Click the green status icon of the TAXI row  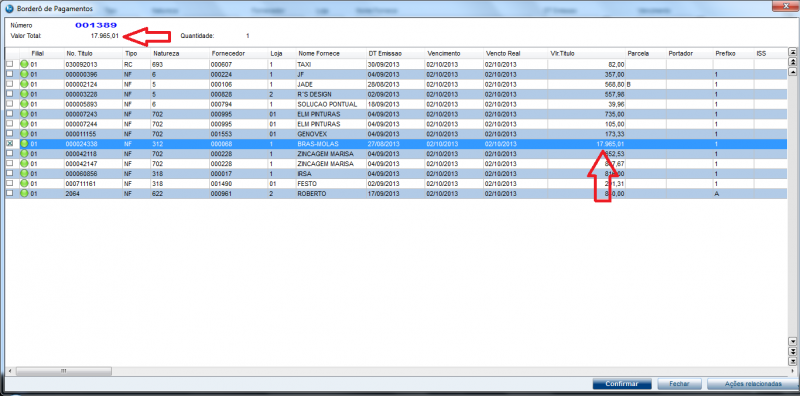click(x=24, y=64)
